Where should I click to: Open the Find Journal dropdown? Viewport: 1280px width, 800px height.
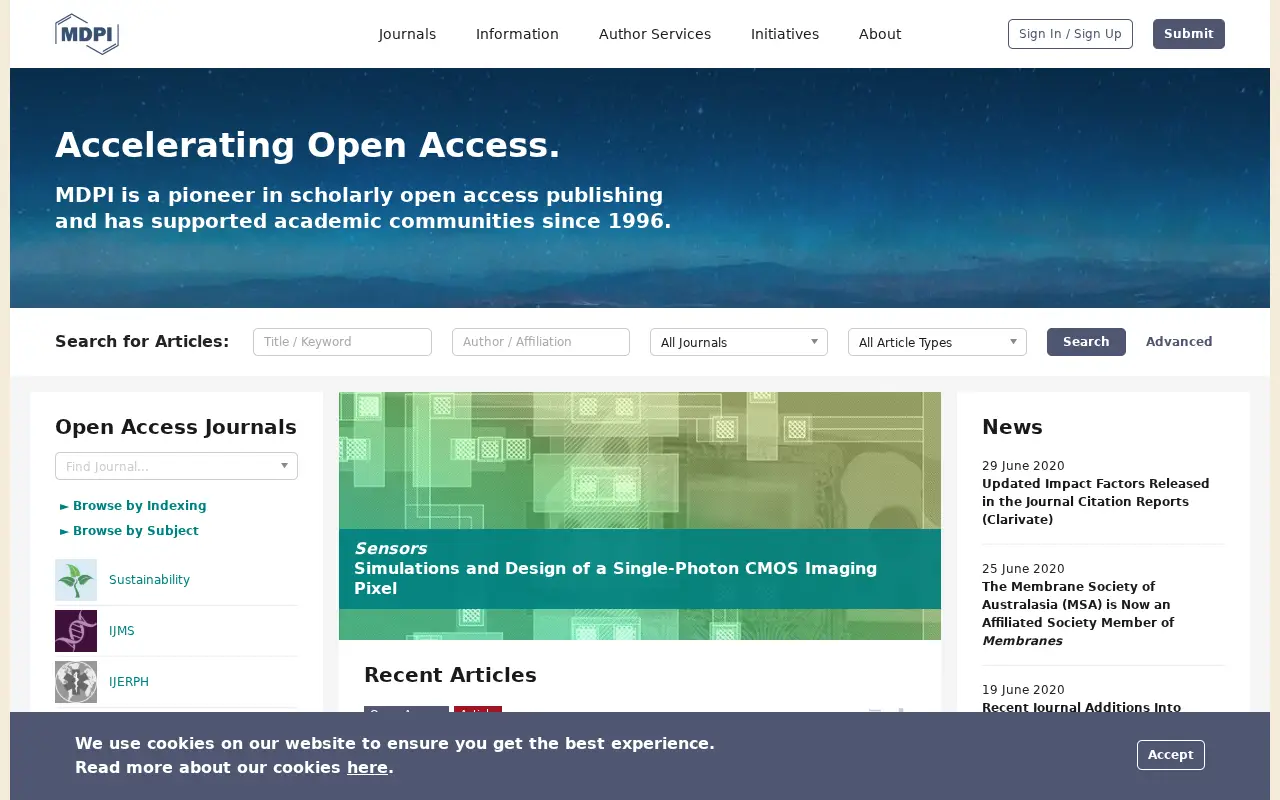click(176, 466)
